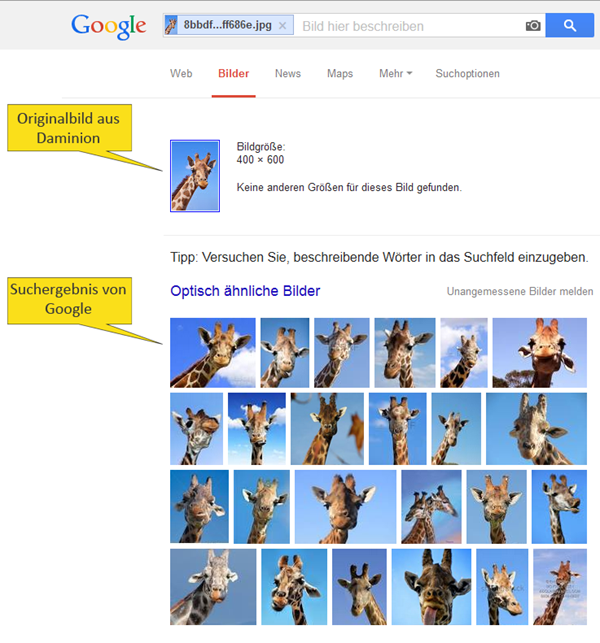This screenshot has height=643, width=600.
Task: Focus the 'Bild hier beschreiben' search field
Action: (x=410, y=26)
